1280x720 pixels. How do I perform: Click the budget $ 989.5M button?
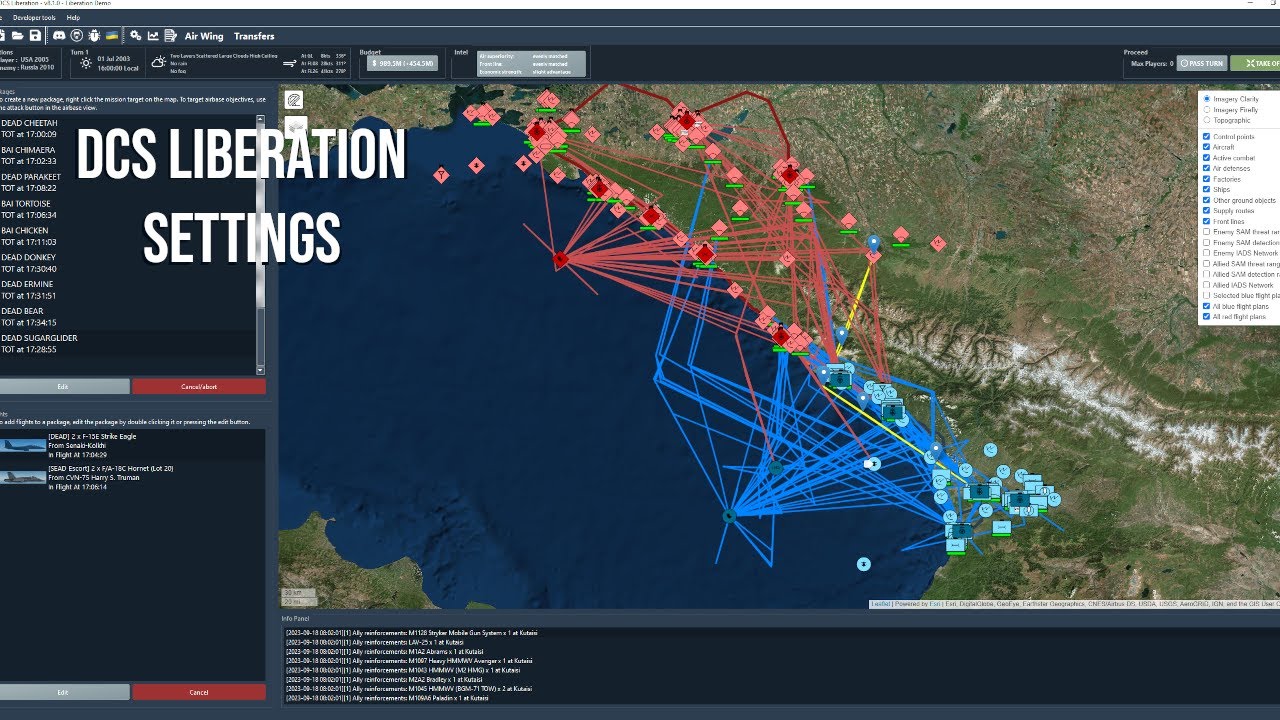[403, 63]
